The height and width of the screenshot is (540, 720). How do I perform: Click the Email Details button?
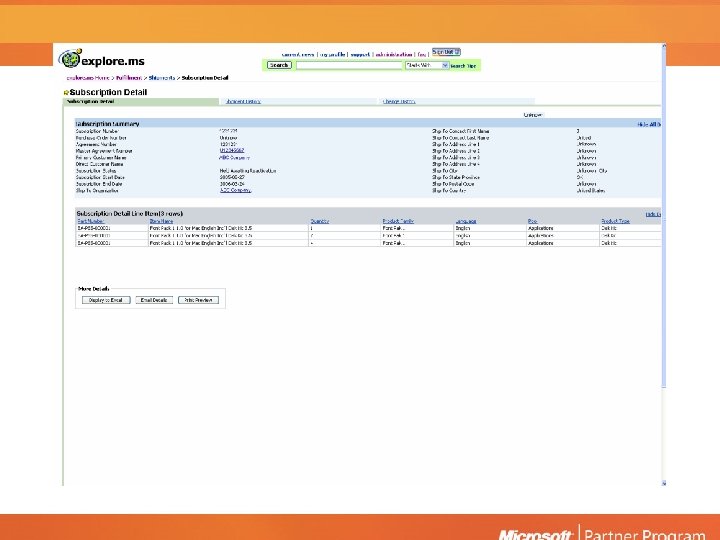[x=154, y=300]
